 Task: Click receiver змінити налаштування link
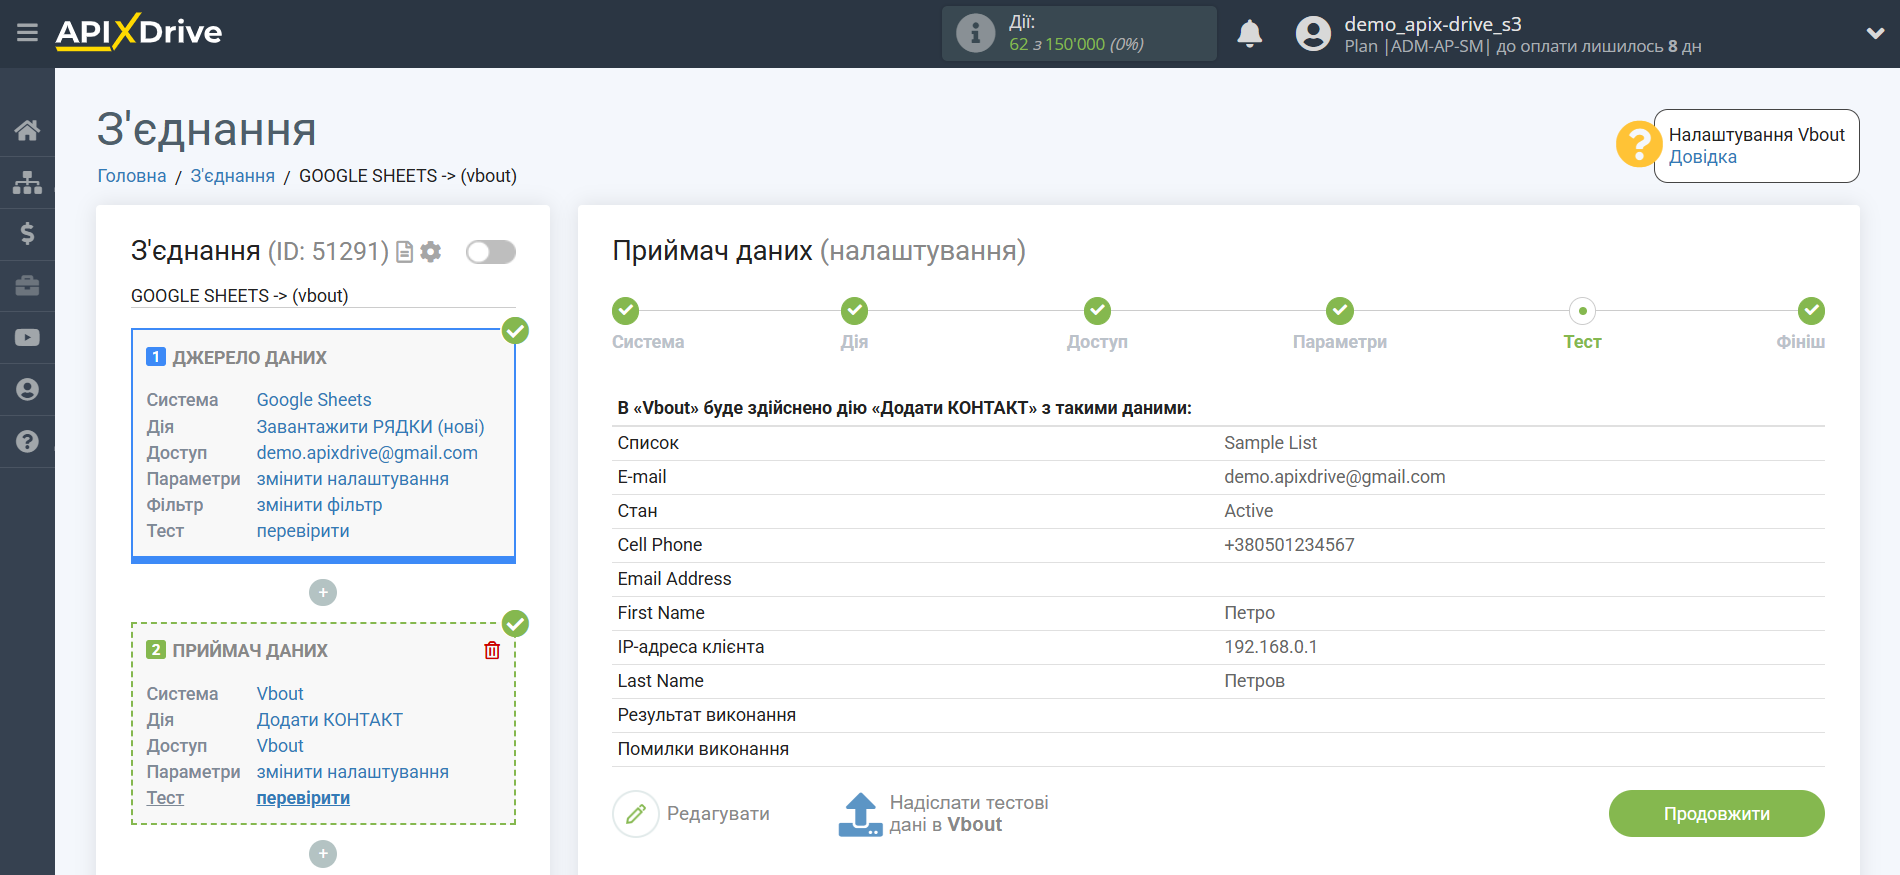point(353,772)
